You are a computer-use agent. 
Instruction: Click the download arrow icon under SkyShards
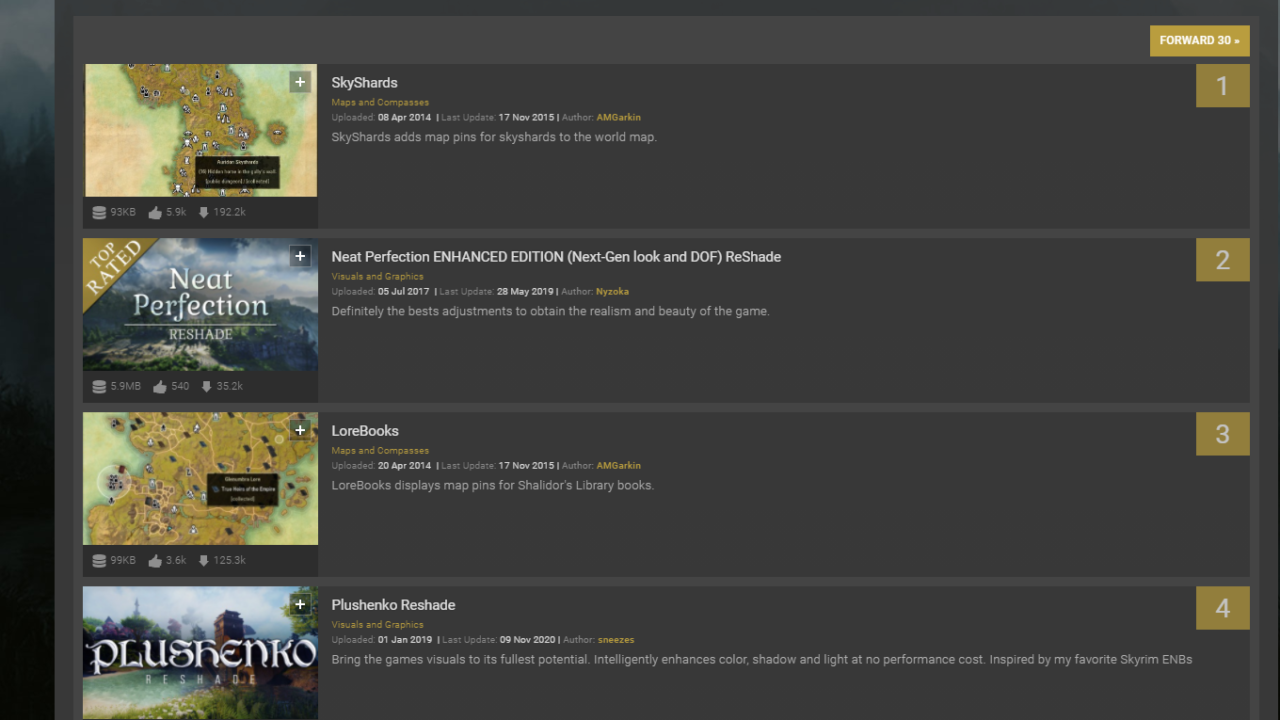(x=204, y=212)
